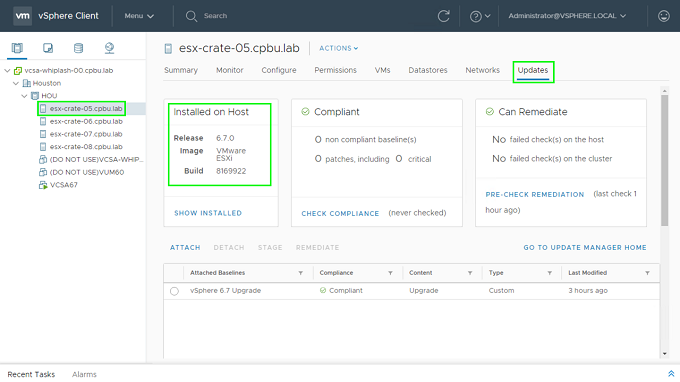Filter the Attached Baselines column

click(301, 273)
